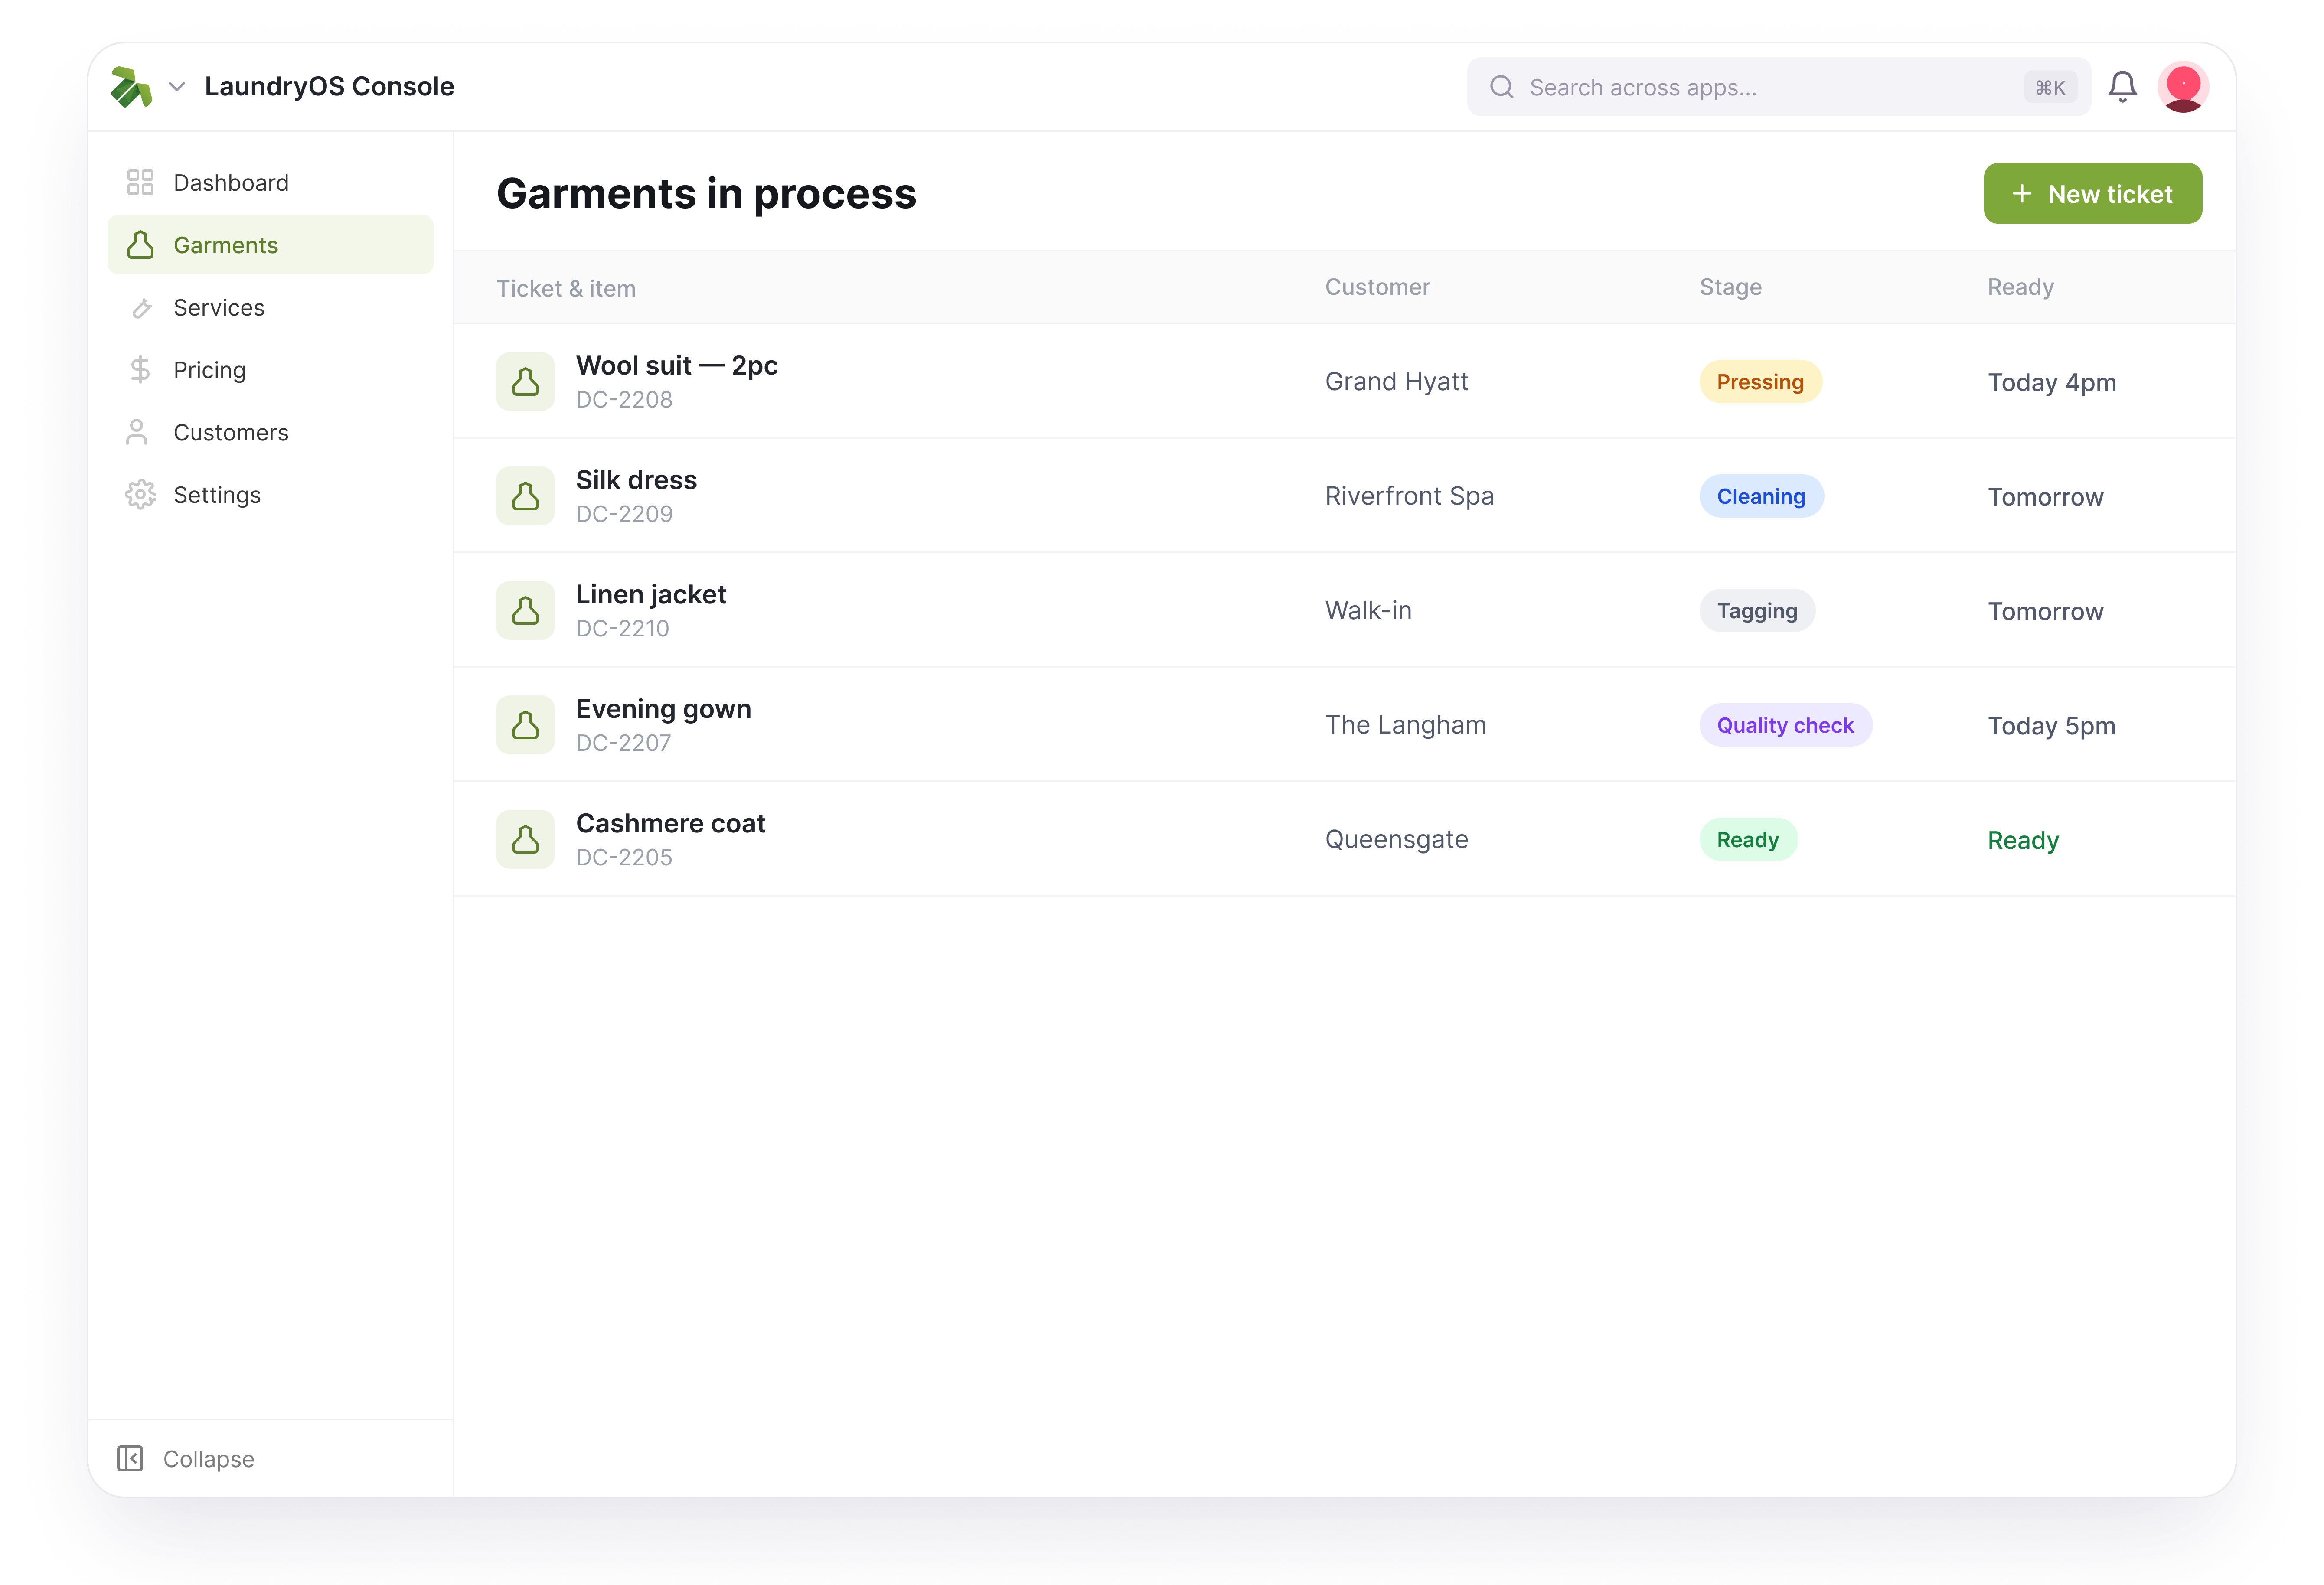
Task: Click the Pricing dollar icon
Action: click(140, 370)
